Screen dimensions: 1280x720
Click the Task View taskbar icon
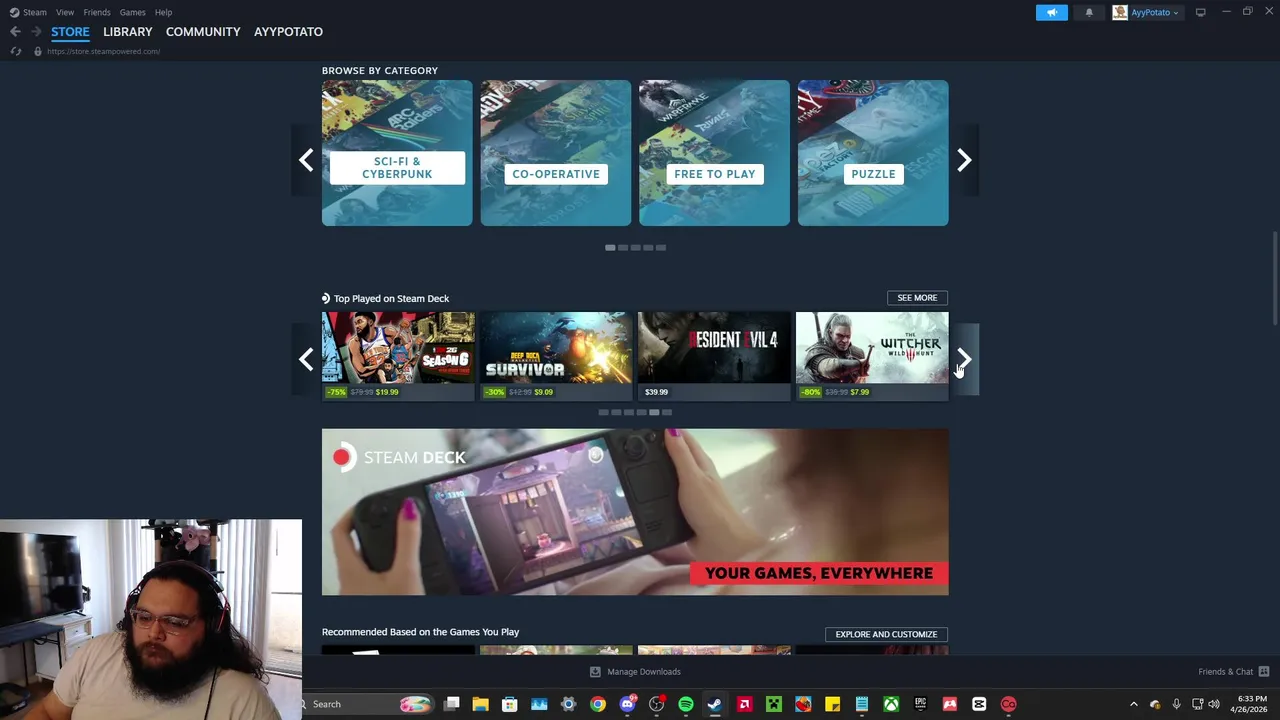tap(451, 704)
